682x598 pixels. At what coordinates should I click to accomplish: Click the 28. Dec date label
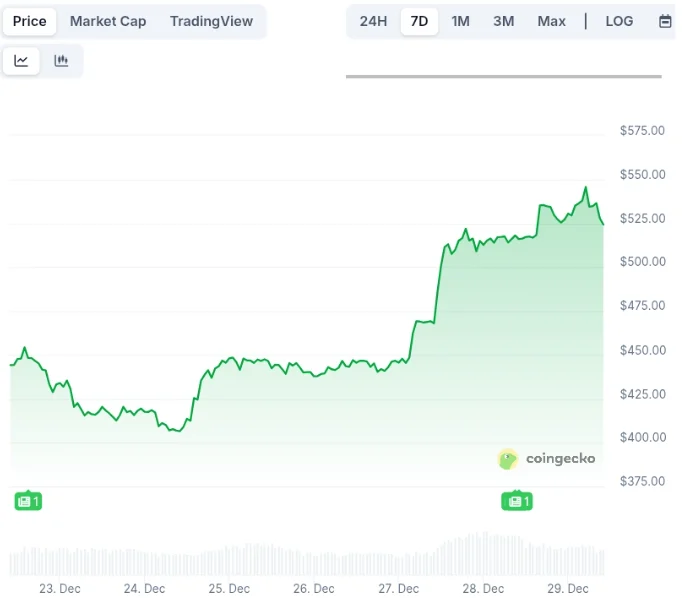(483, 588)
